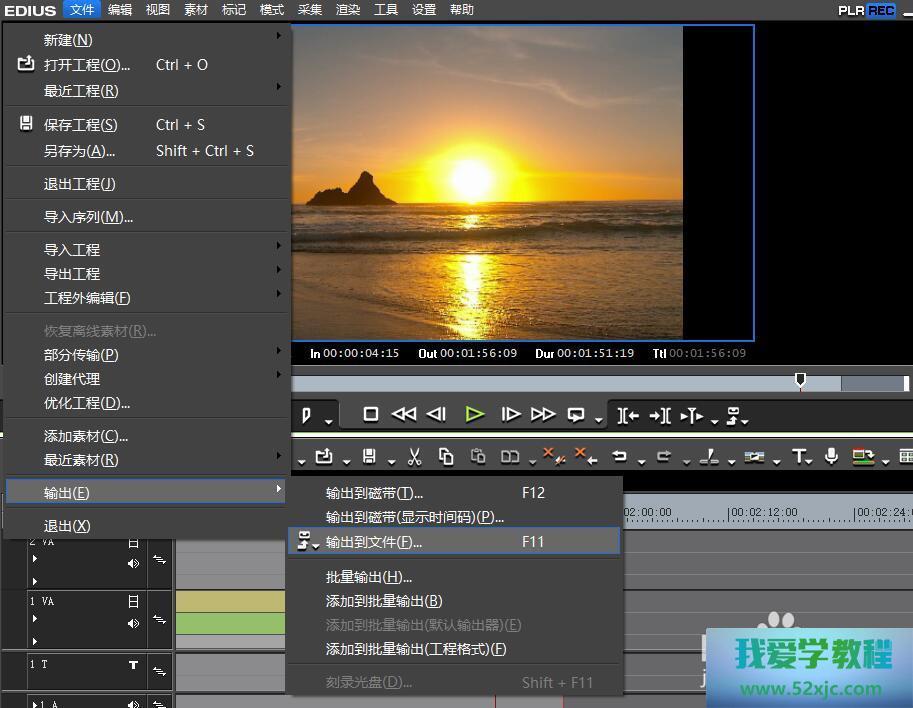This screenshot has width=913, height=708.
Task: Click the Fast Forward button
Action: tap(543, 414)
